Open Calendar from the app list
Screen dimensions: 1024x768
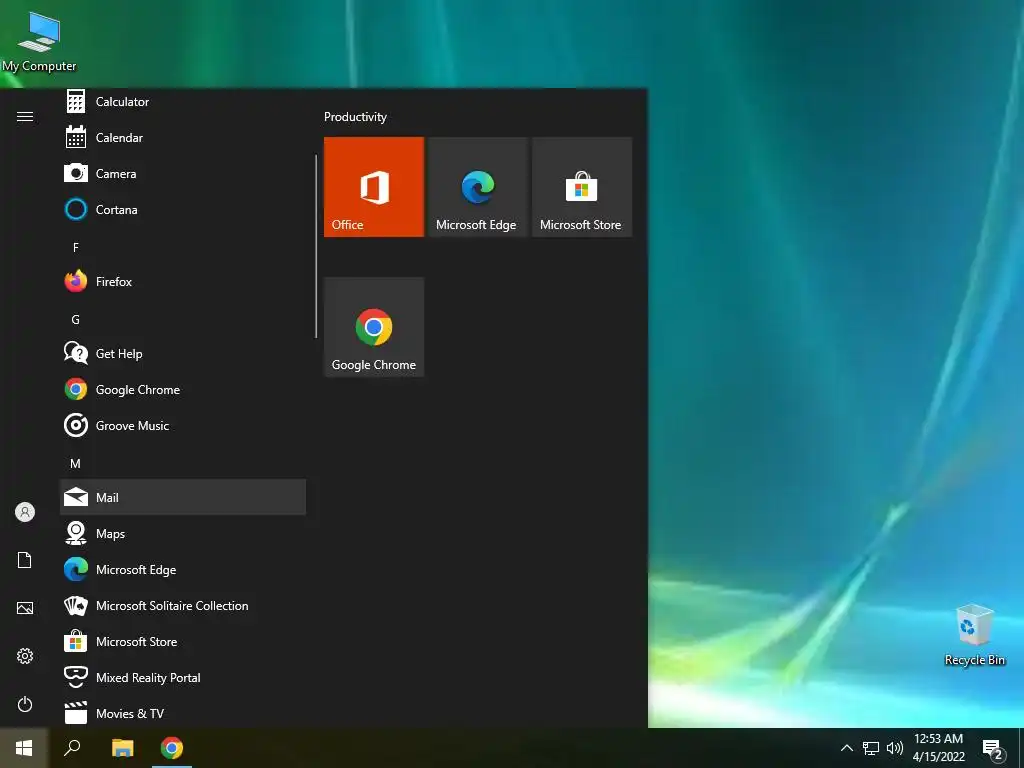click(x=183, y=138)
